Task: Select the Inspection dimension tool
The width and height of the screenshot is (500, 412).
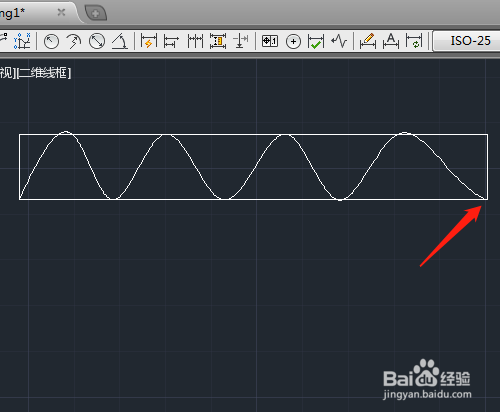Action: [316, 41]
